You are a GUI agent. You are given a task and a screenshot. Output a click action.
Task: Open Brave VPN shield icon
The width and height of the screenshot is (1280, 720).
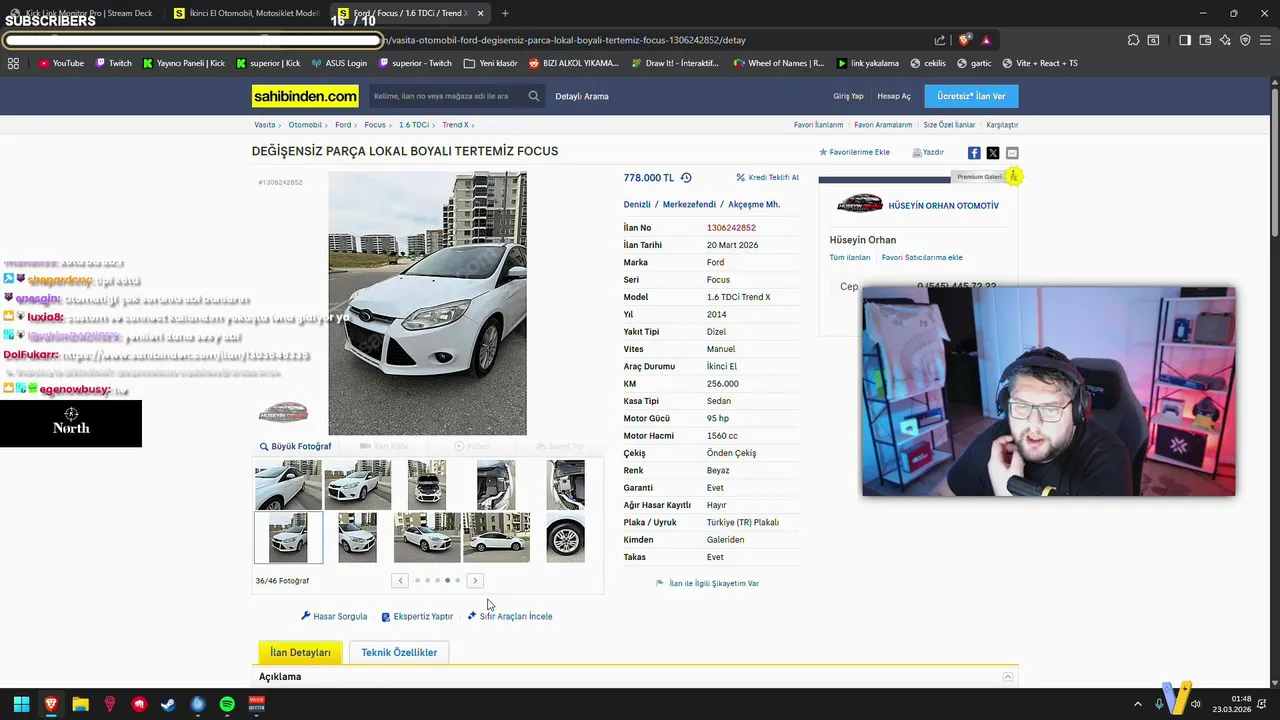(x=1245, y=40)
